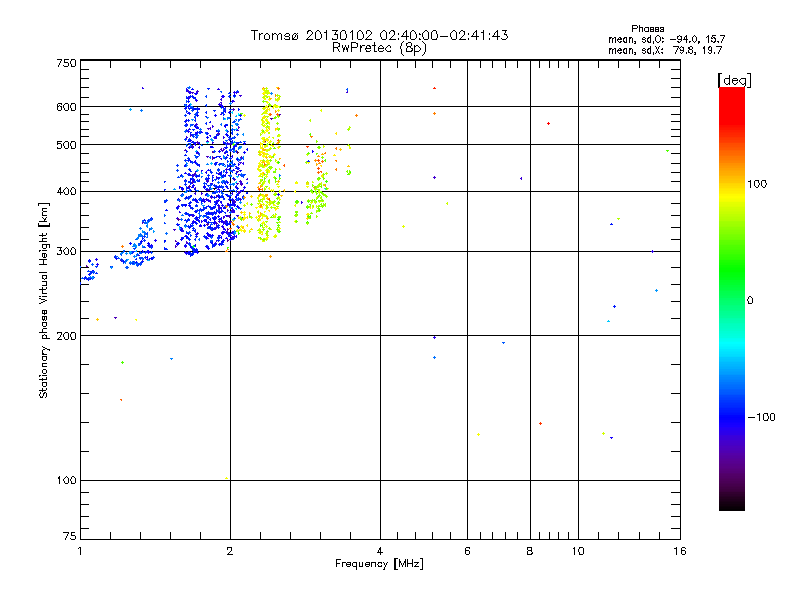The image size is (800, 600).
Task: Click the y-axis tick label '600'
Action: point(66,107)
